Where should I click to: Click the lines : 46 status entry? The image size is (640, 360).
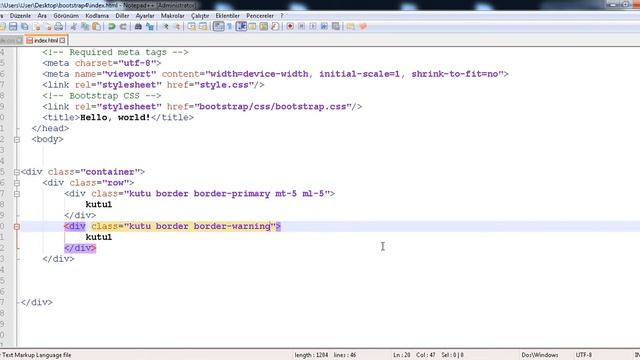(345, 355)
